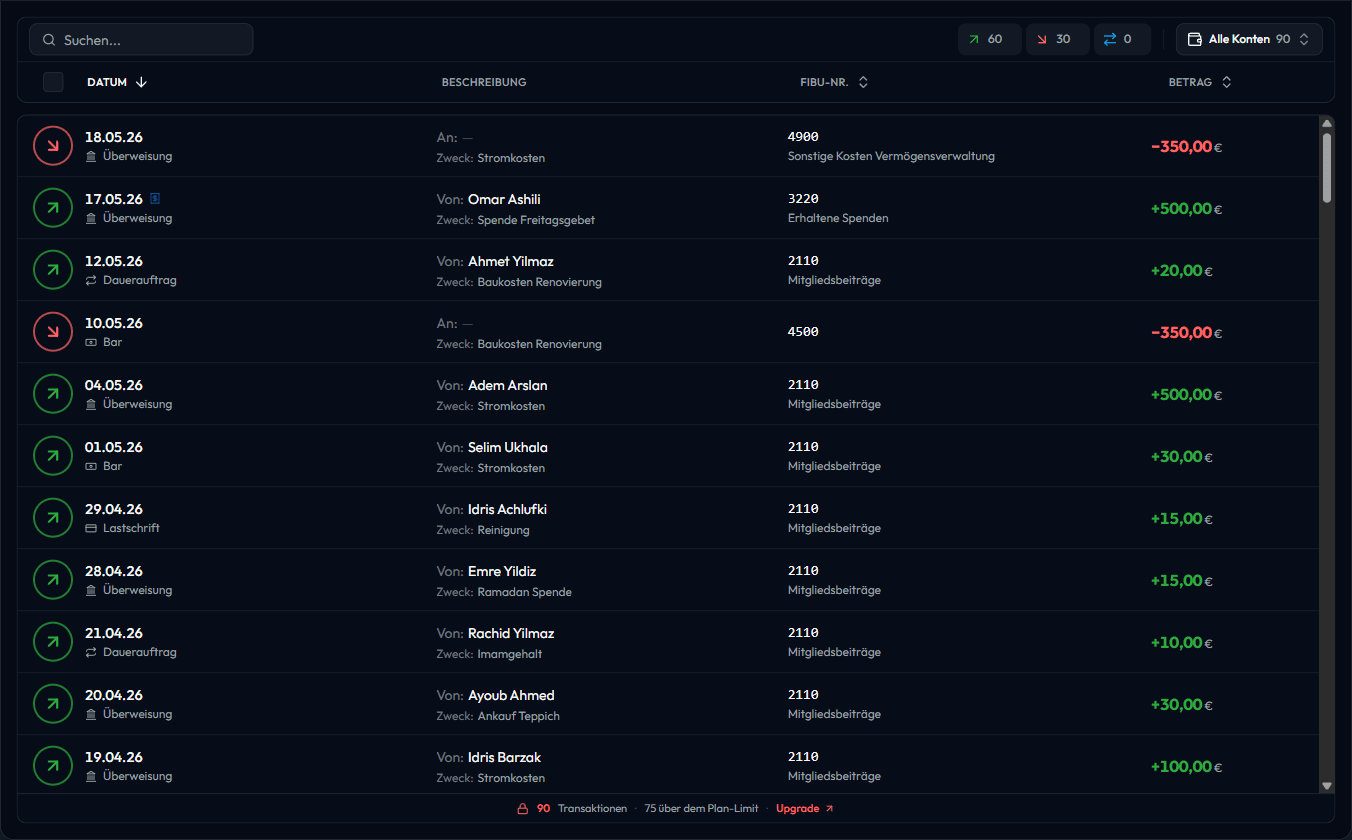Click Zweck Imamgehalt text

click(x=490, y=654)
